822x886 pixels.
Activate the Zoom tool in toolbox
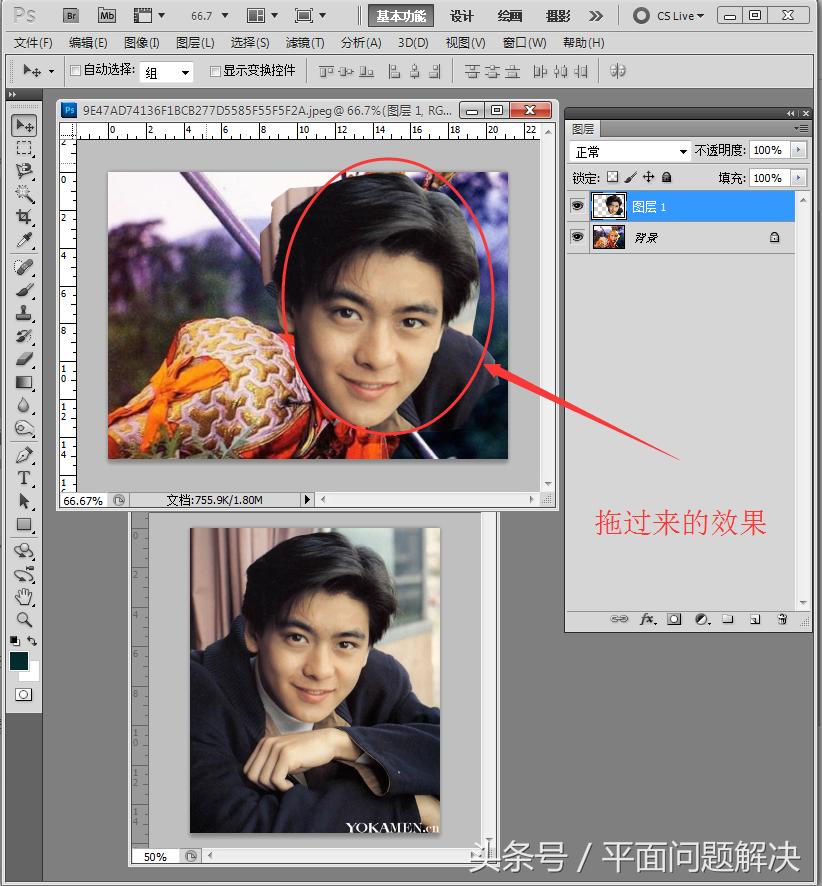(24, 619)
